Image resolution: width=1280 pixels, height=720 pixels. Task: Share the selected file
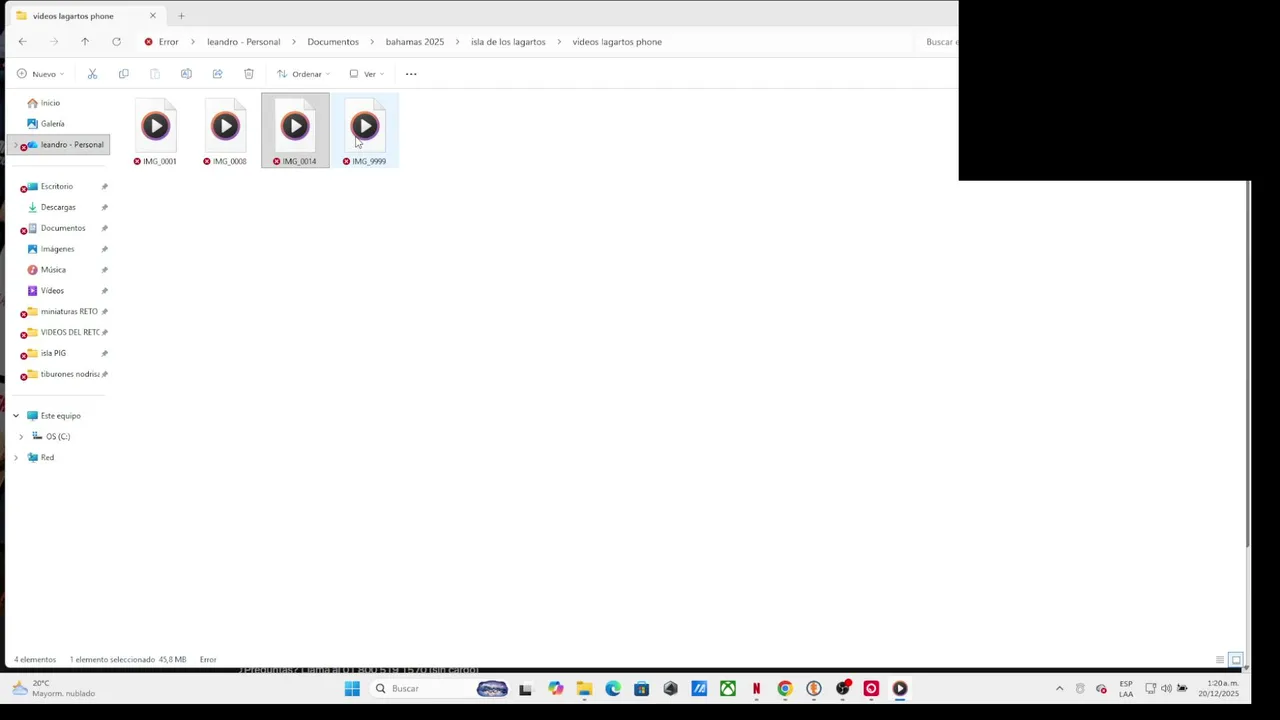(x=217, y=74)
